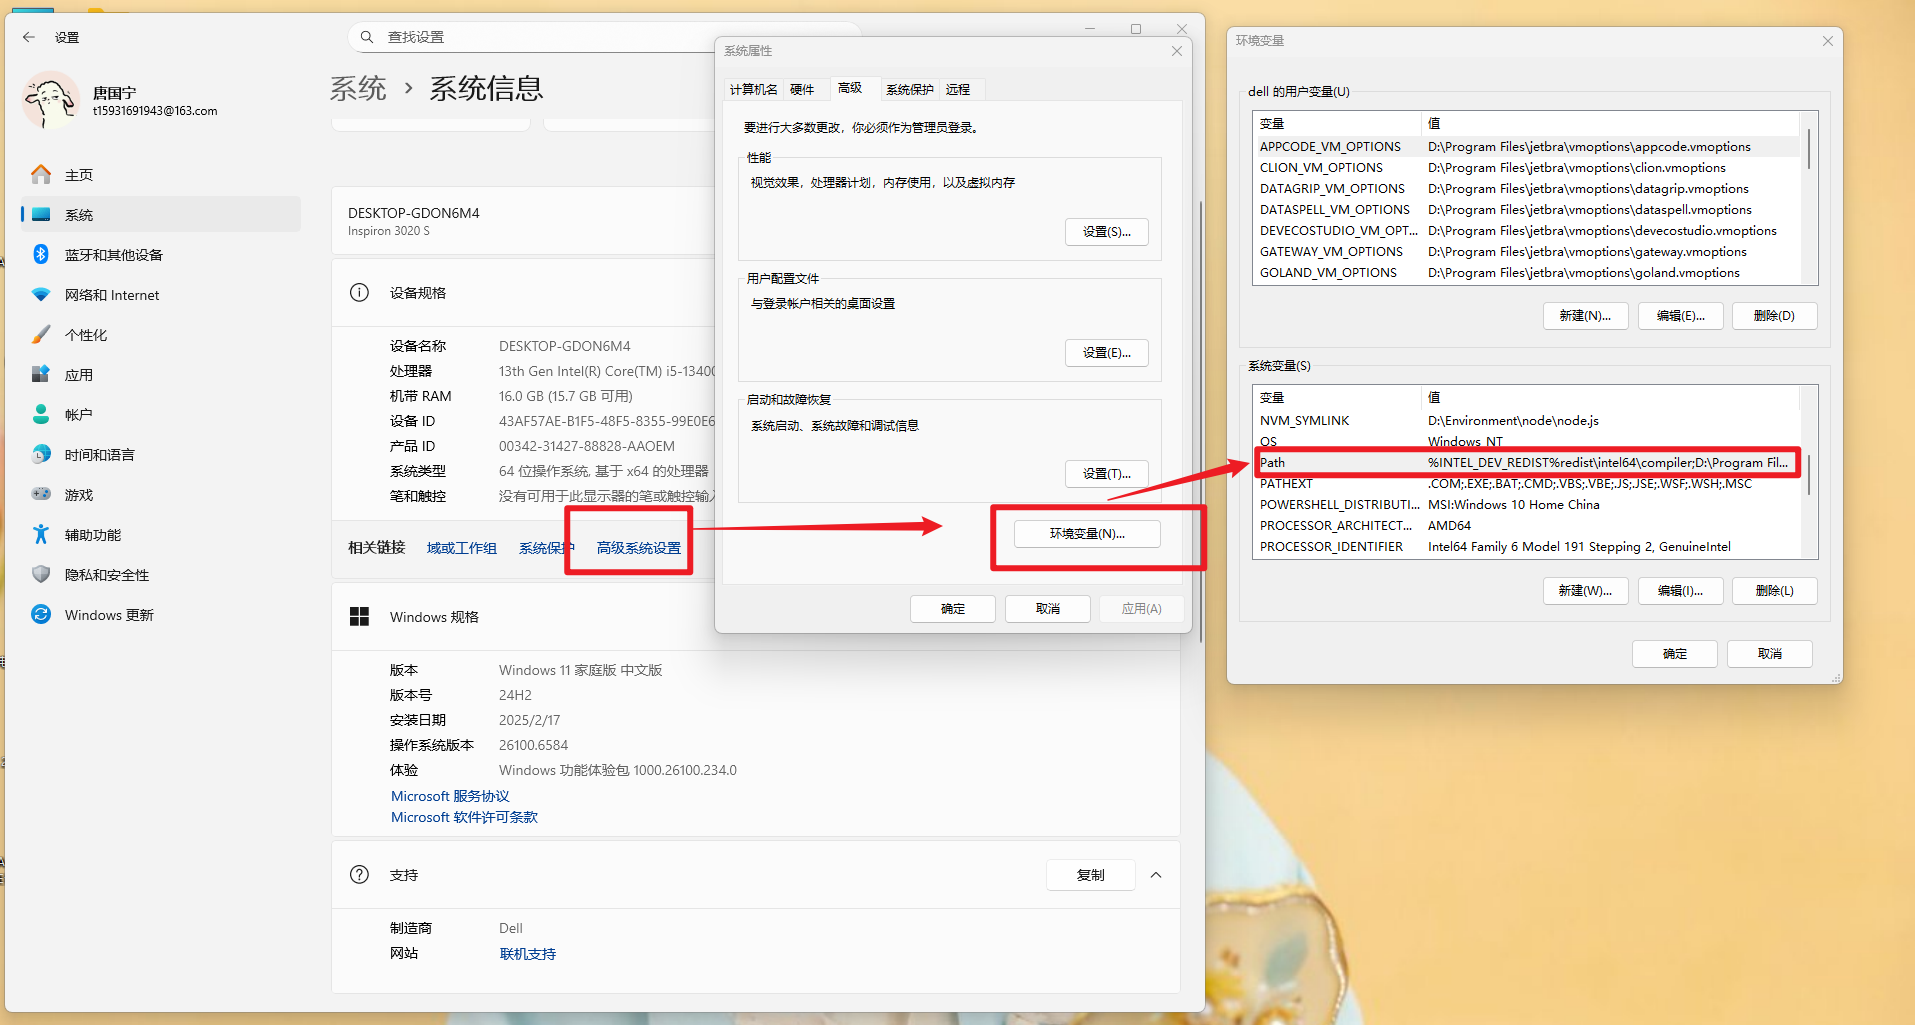Select PROCESSOR_ARCHITECTURE system variable row
Viewport: 1915px width, 1025px height.
click(x=1526, y=526)
